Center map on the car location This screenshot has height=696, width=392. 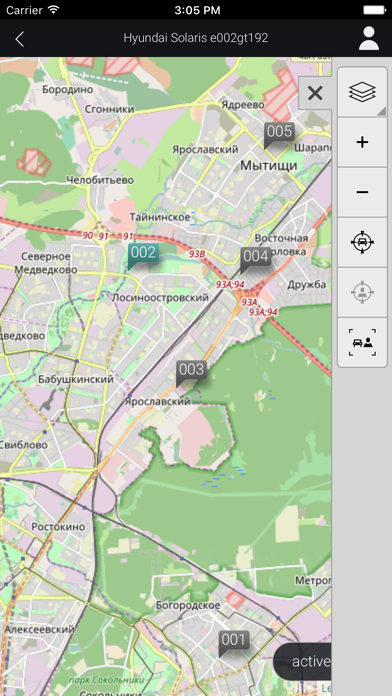[x=362, y=242]
